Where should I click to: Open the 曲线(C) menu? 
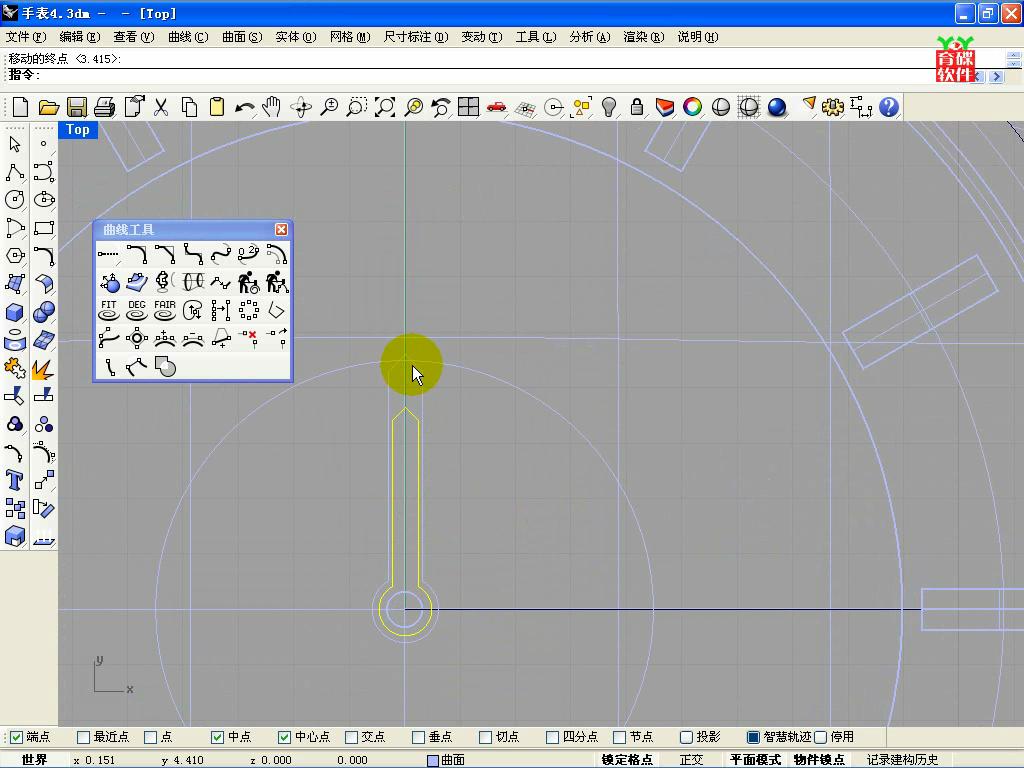pyautogui.click(x=188, y=37)
